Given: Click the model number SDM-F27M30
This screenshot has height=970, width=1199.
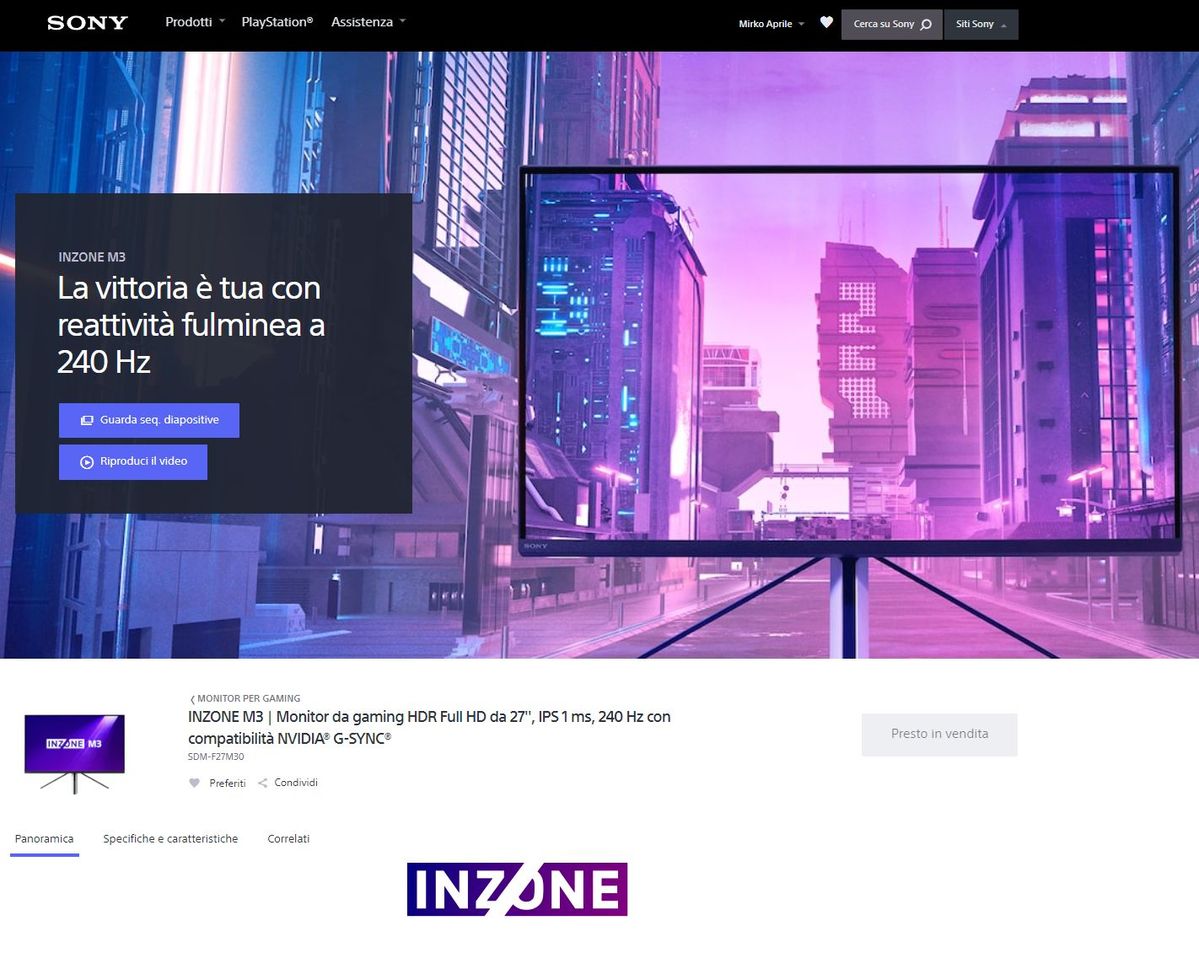Looking at the screenshot, I should pyautogui.click(x=216, y=757).
